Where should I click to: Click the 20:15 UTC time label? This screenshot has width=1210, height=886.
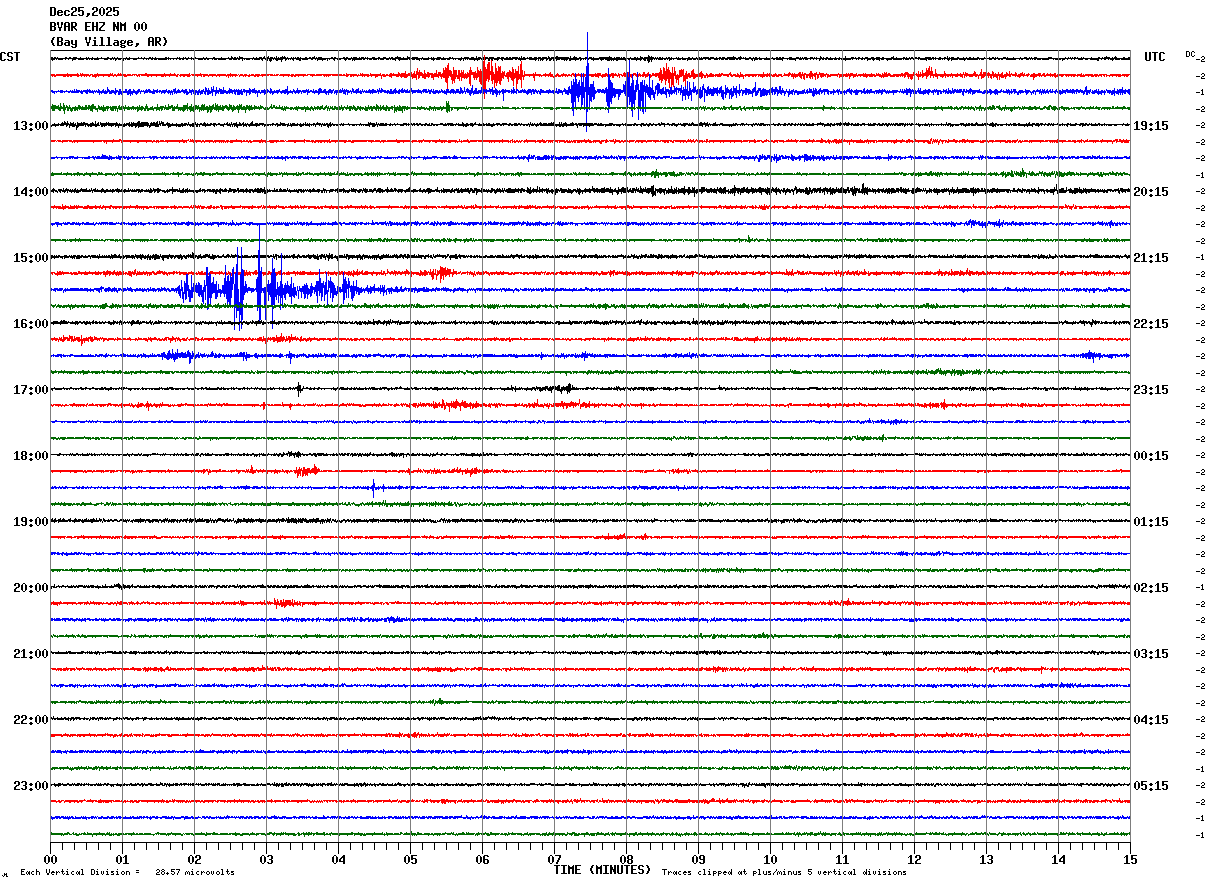1151,192
